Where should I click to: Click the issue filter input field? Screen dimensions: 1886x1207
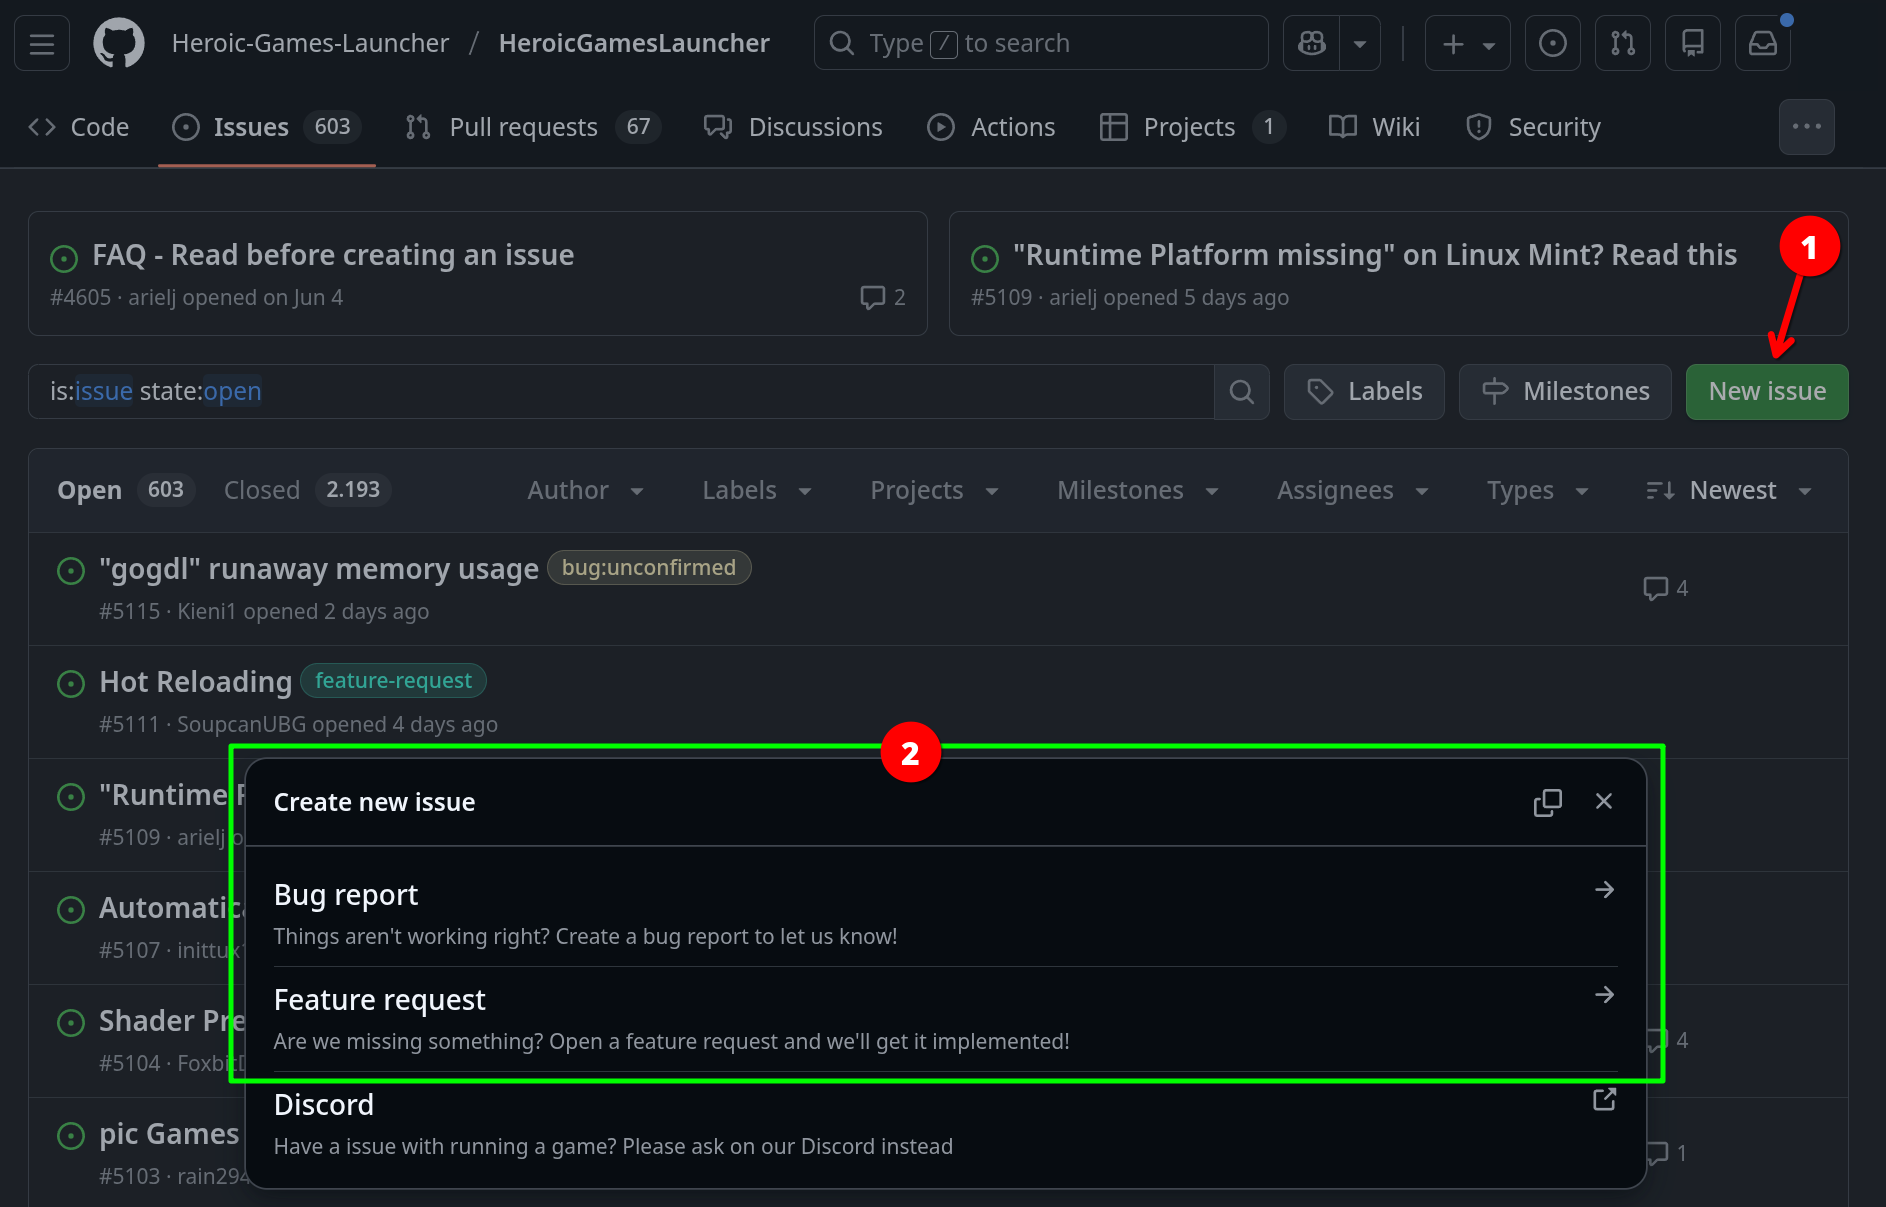pyautogui.click(x=620, y=392)
